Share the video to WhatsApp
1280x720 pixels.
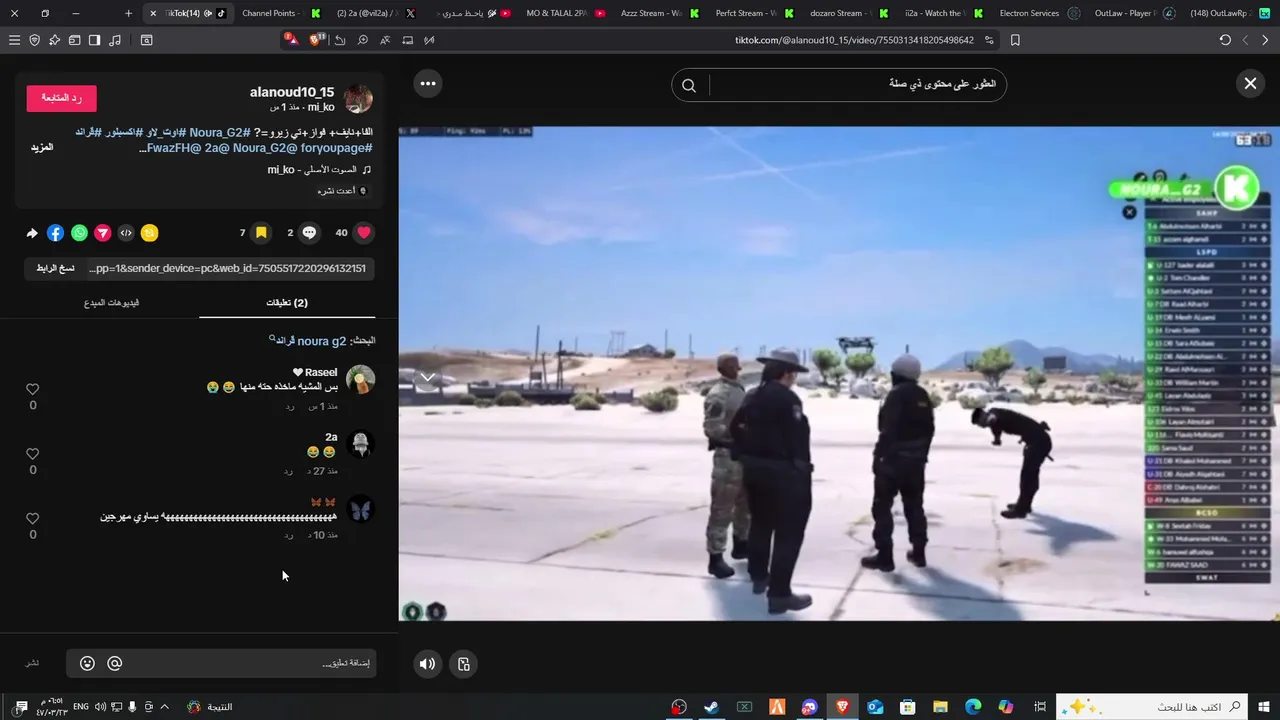(x=79, y=233)
